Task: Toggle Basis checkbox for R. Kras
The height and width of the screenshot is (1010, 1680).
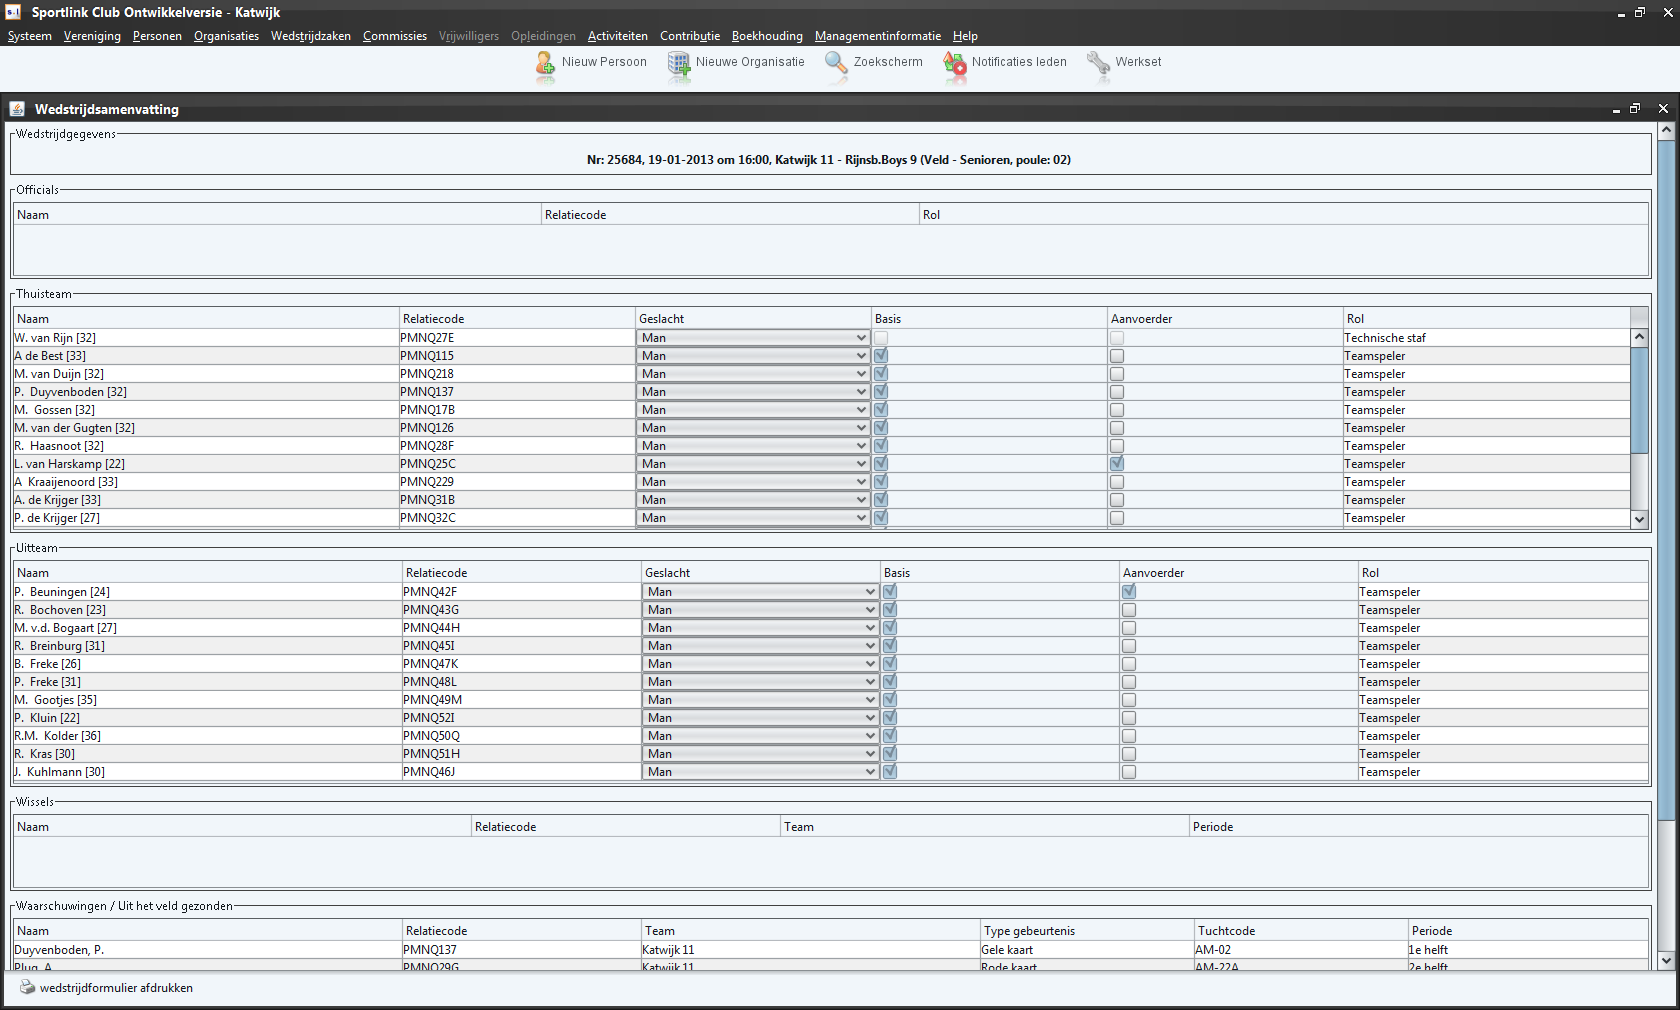Action: [890, 754]
